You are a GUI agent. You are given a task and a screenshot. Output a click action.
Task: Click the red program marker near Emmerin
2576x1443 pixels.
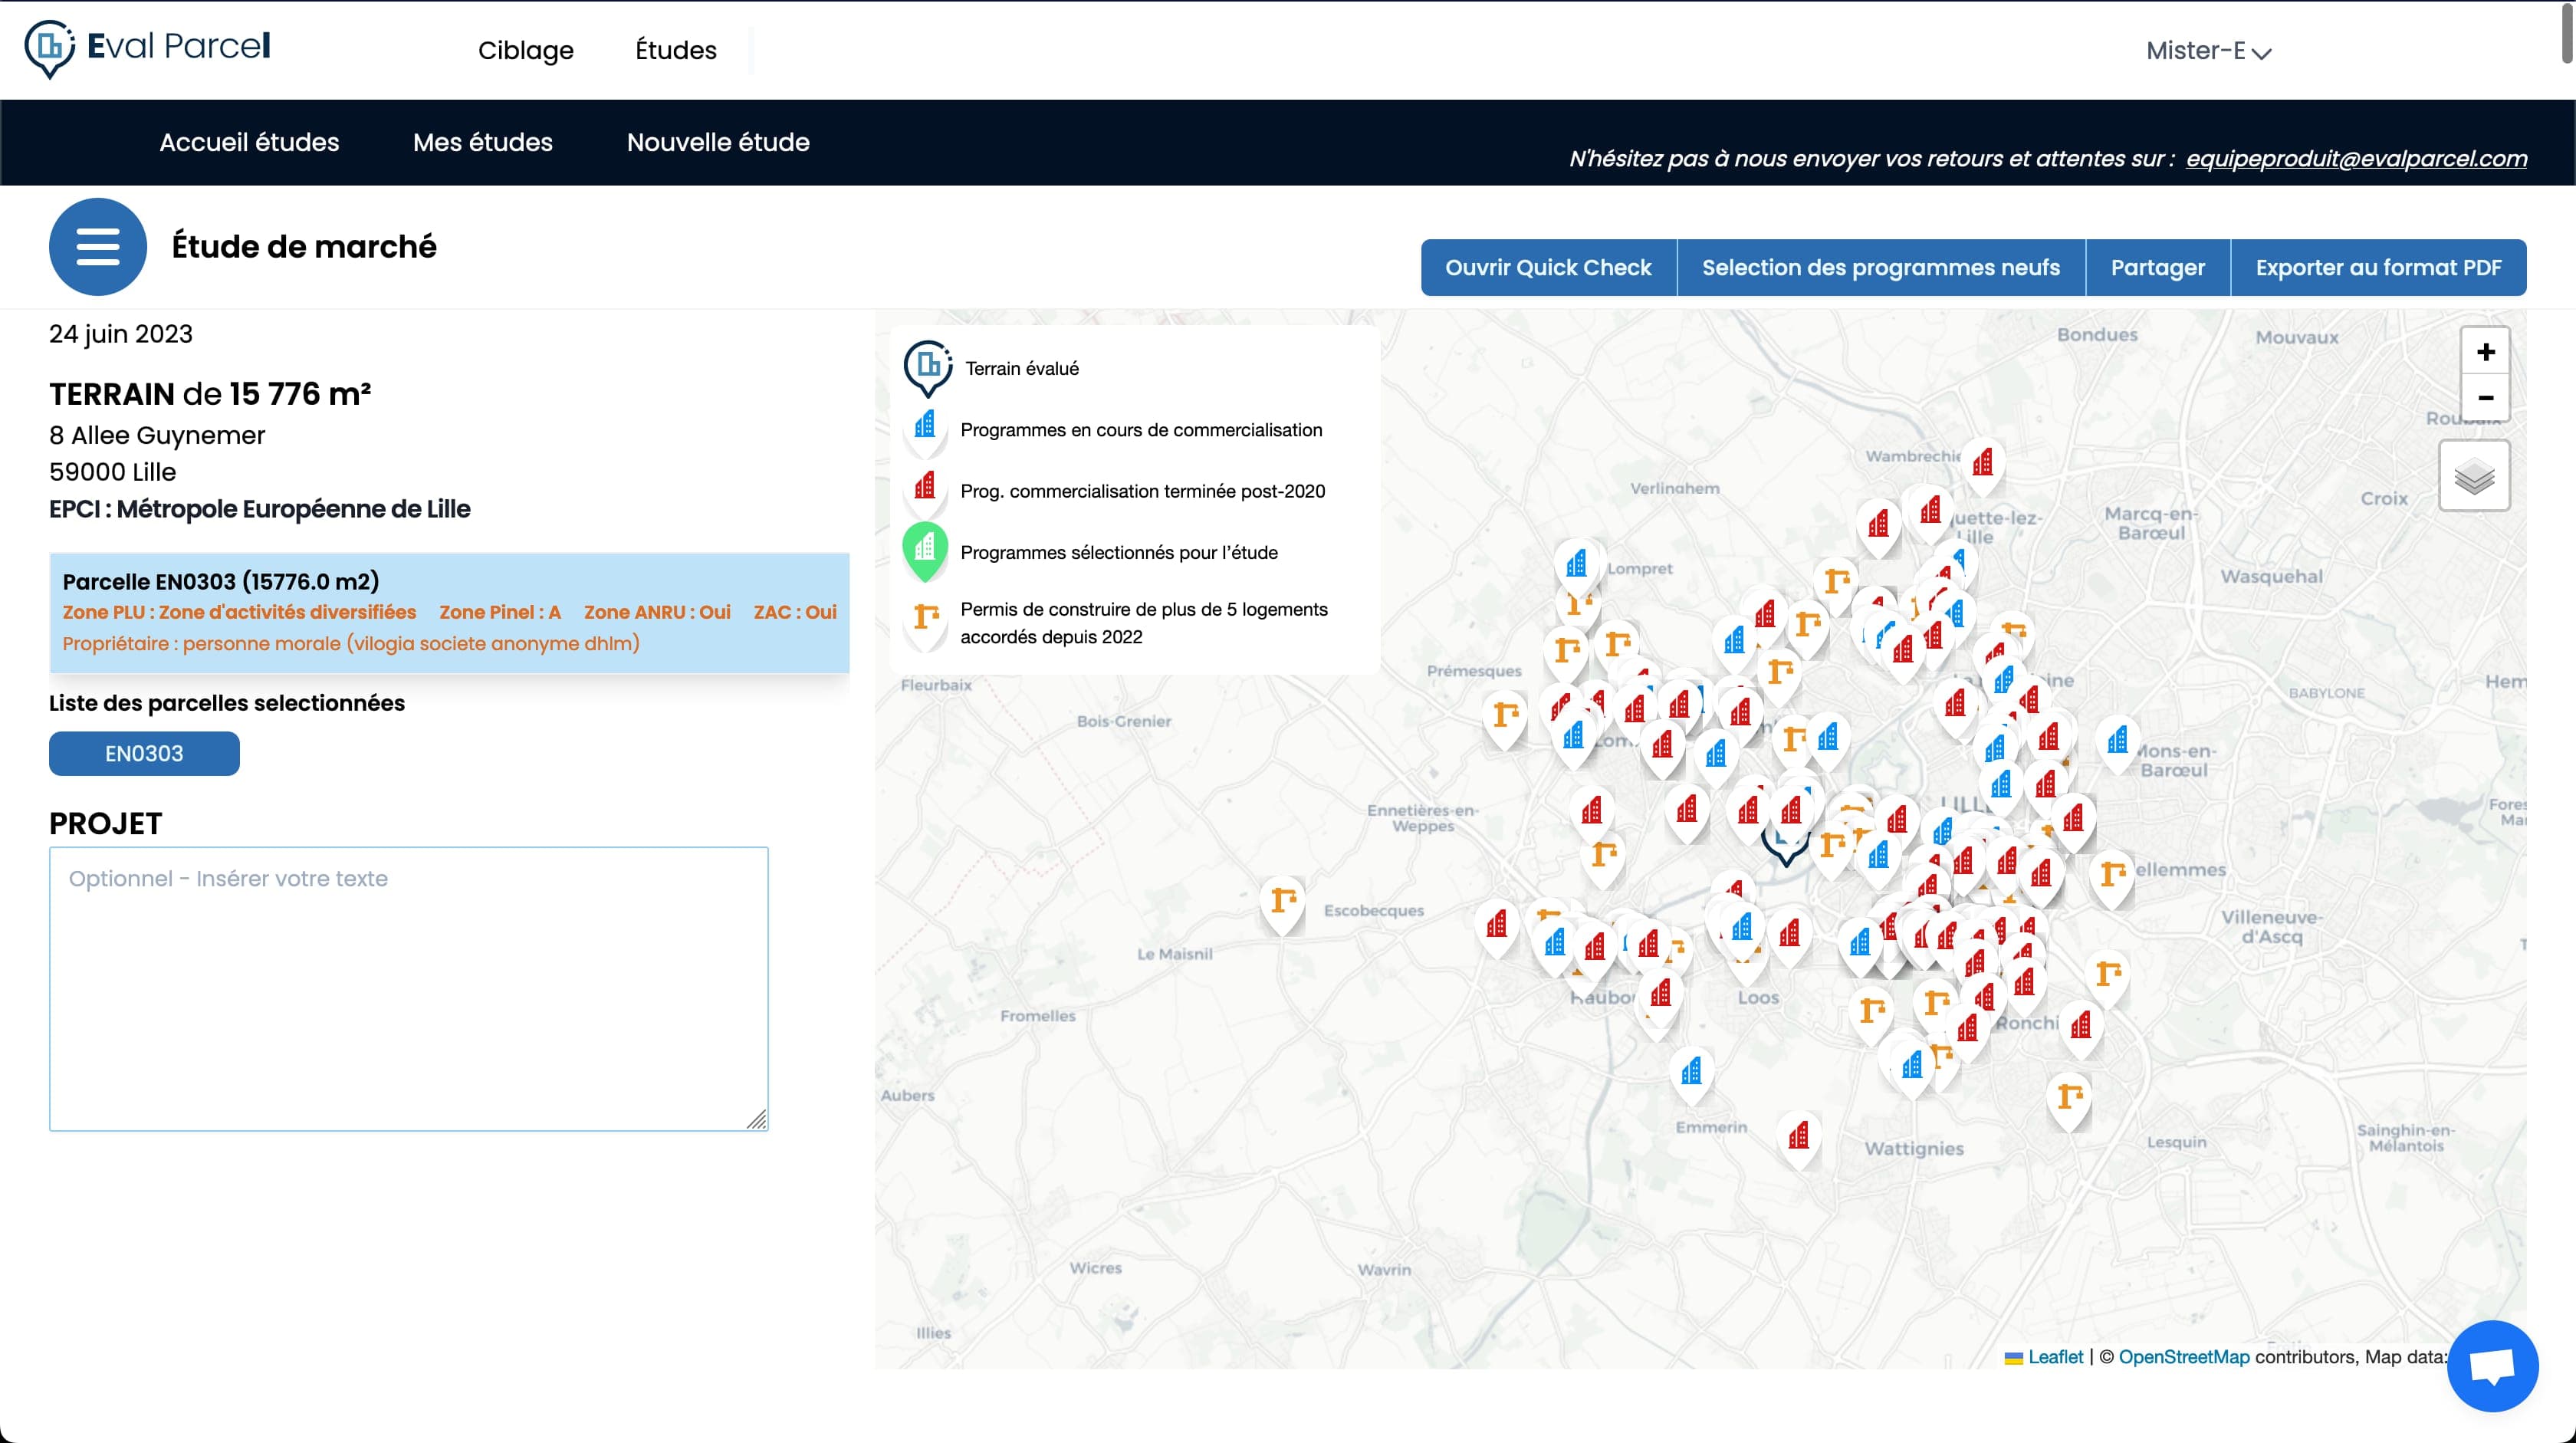1798,1136
